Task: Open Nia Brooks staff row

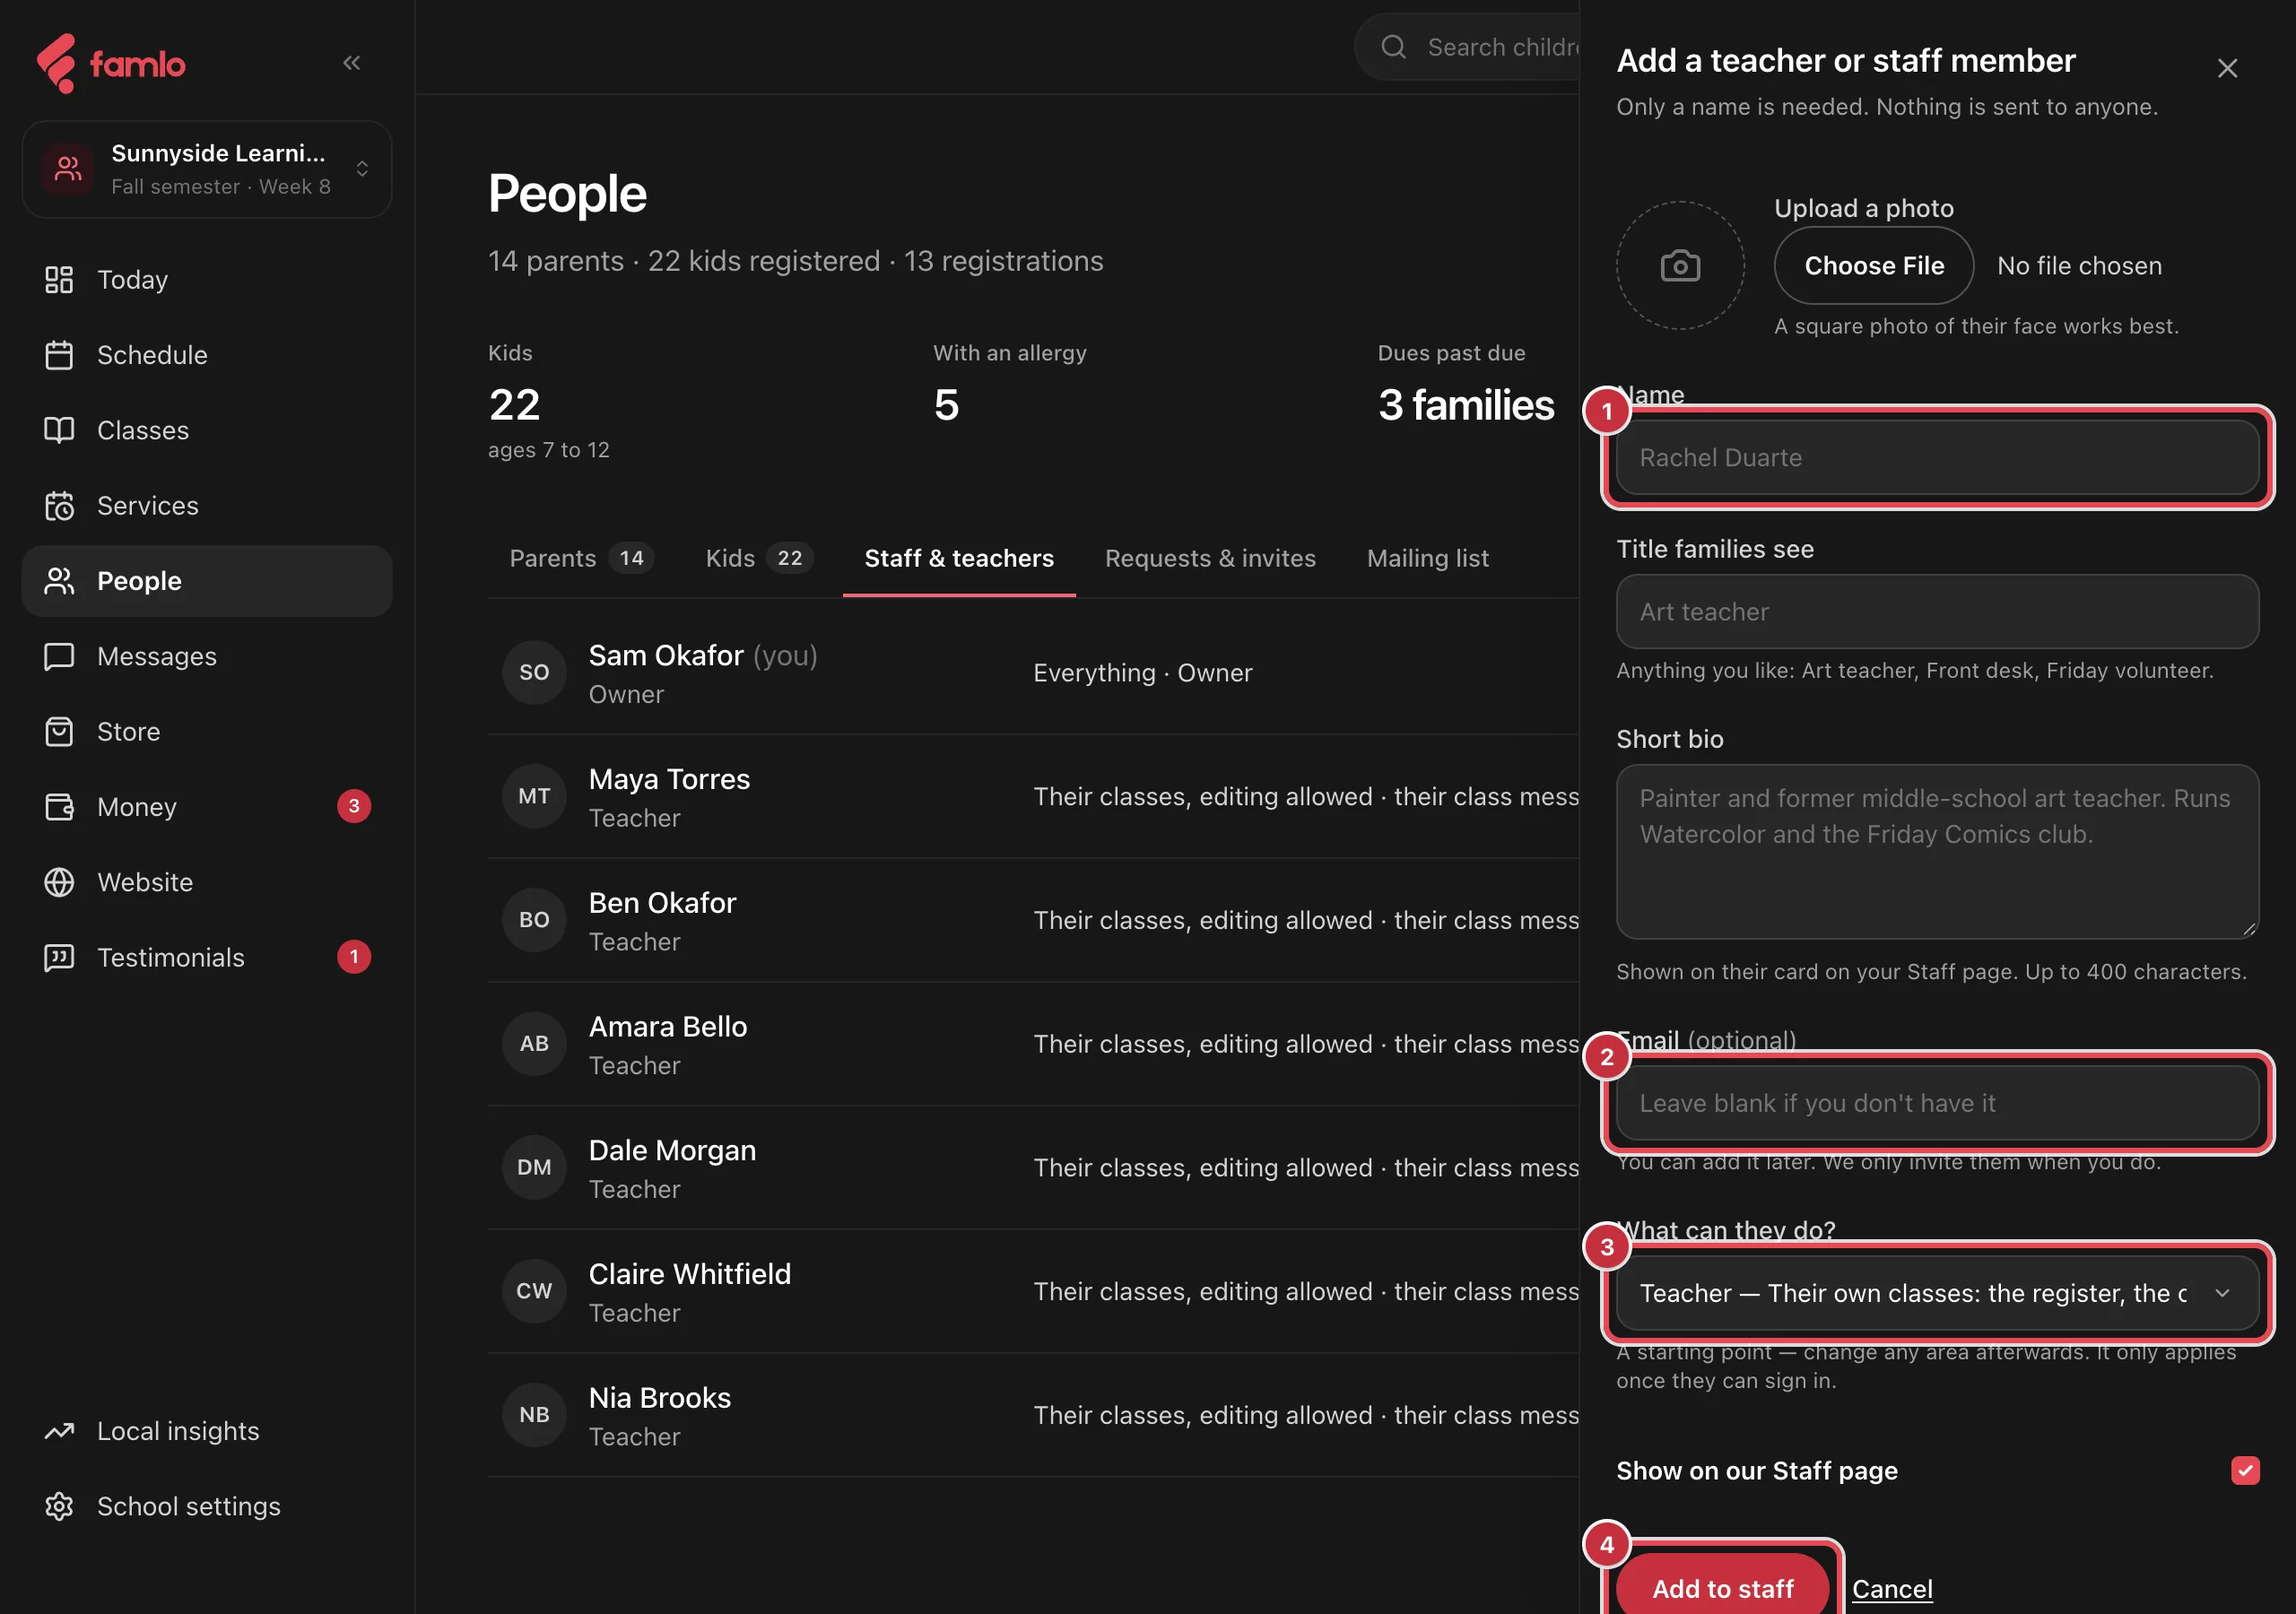Action: click(1033, 1415)
